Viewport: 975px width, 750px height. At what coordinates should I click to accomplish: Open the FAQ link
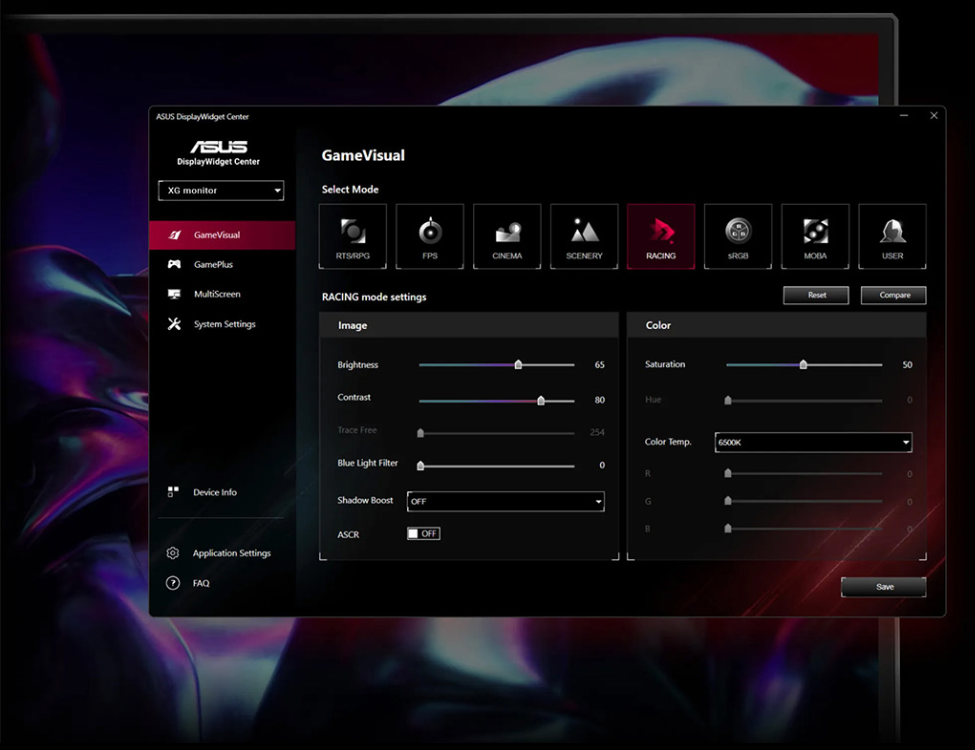pyautogui.click(x=201, y=583)
